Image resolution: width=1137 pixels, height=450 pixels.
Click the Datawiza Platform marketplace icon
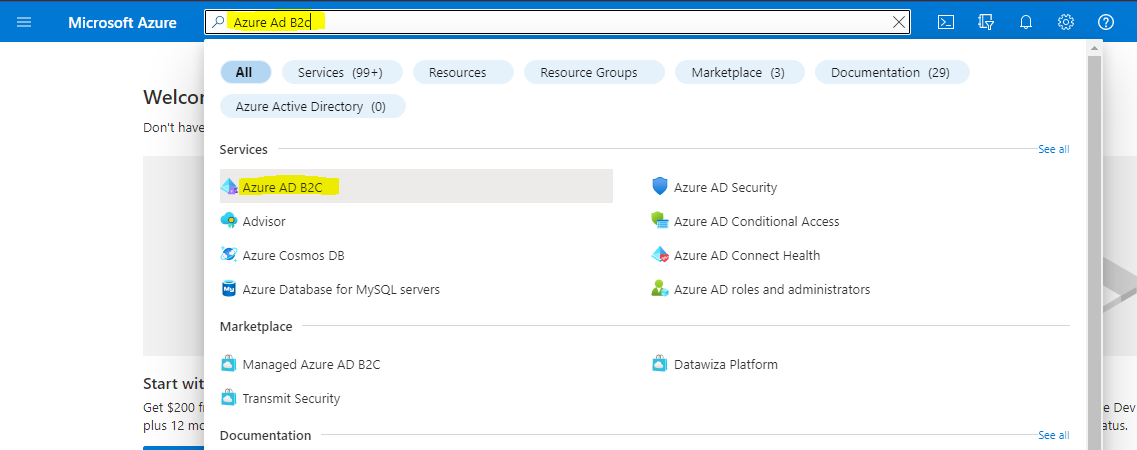tap(660, 364)
